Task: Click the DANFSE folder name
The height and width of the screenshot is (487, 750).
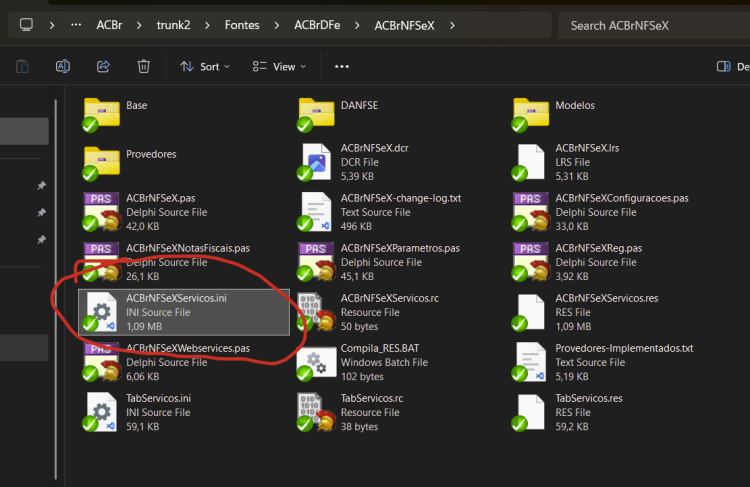Action: click(x=359, y=105)
